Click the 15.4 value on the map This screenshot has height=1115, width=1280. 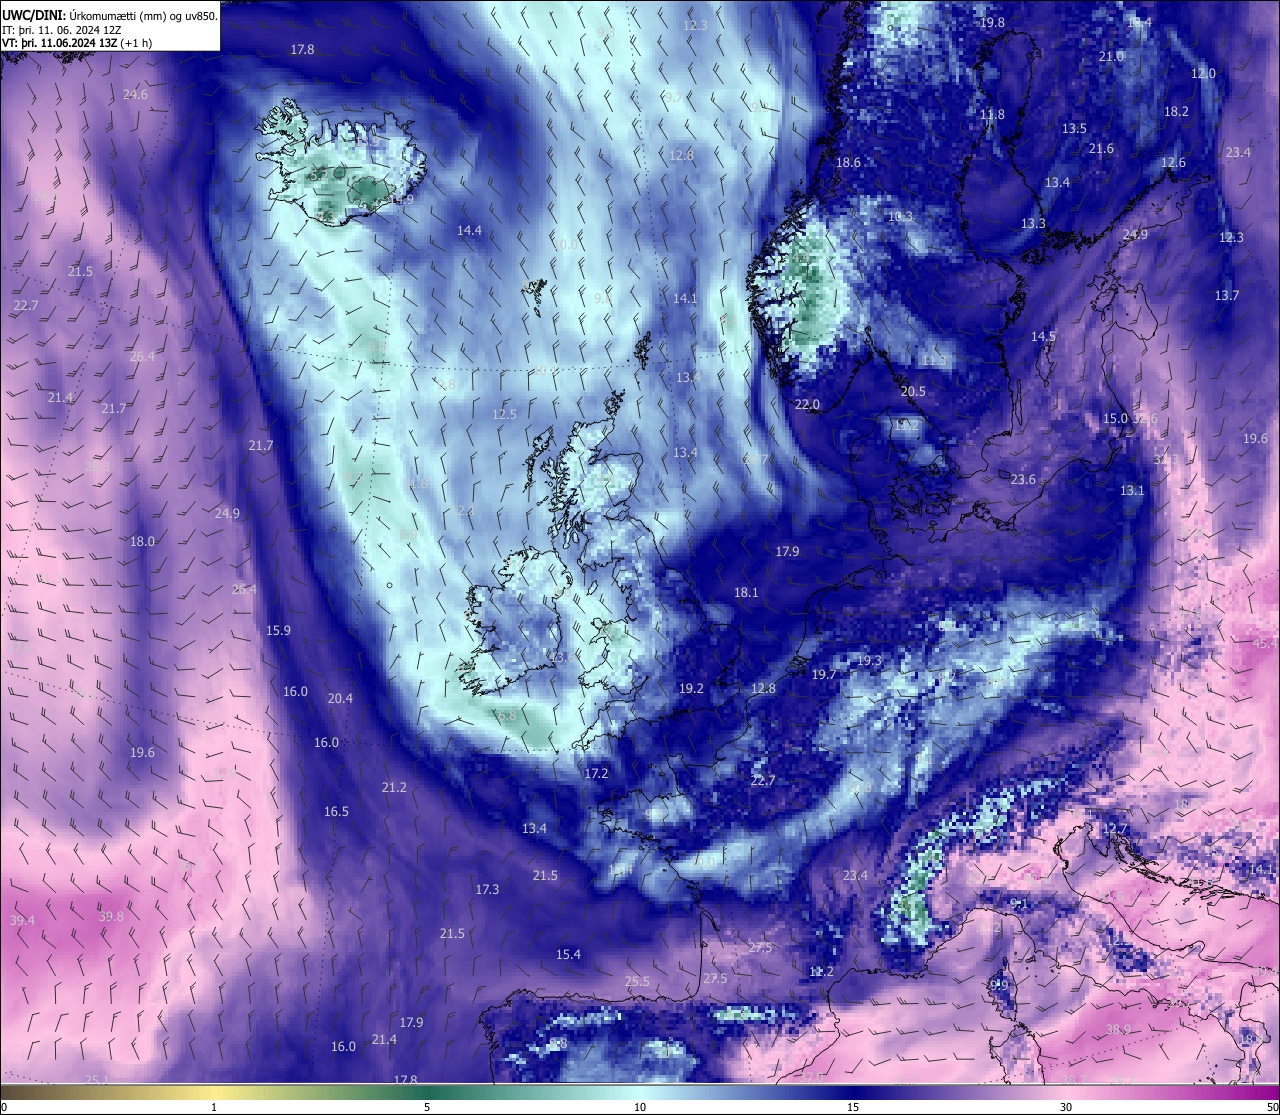click(568, 954)
